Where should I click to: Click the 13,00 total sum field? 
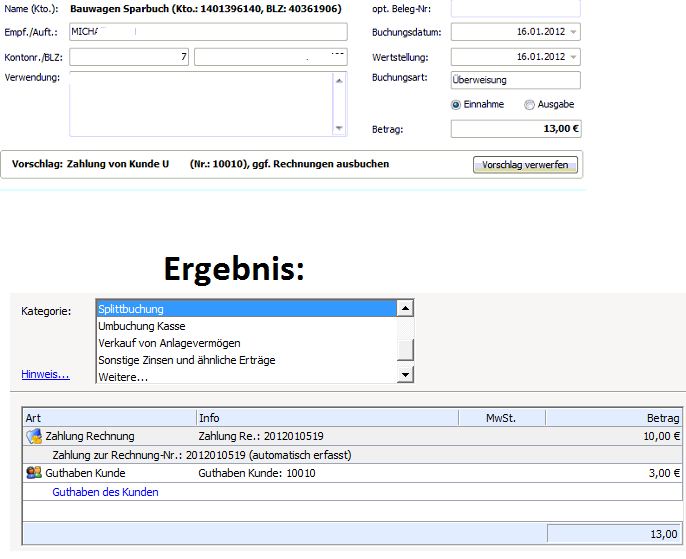tap(614, 534)
